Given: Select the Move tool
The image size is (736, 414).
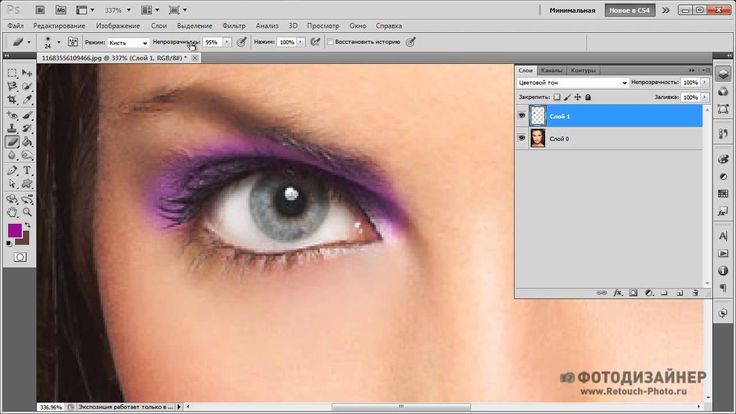Looking at the screenshot, I should 27,73.
